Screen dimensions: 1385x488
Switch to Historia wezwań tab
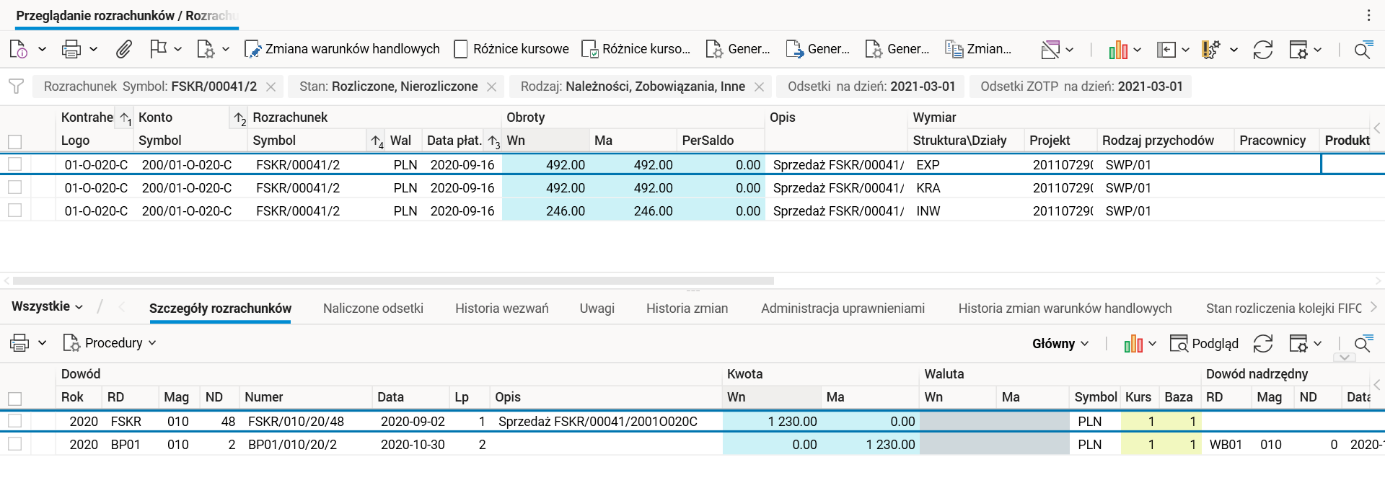pyautogui.click(x=502, y=308)
